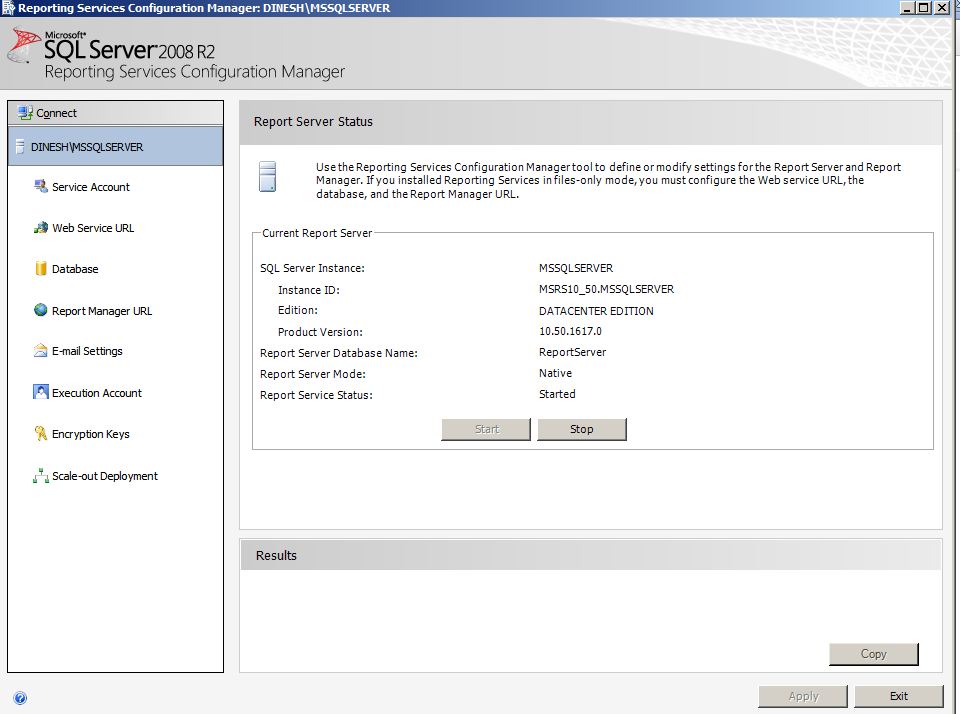Click the Edition label
960x714 pixels.
tap(298, 310)
